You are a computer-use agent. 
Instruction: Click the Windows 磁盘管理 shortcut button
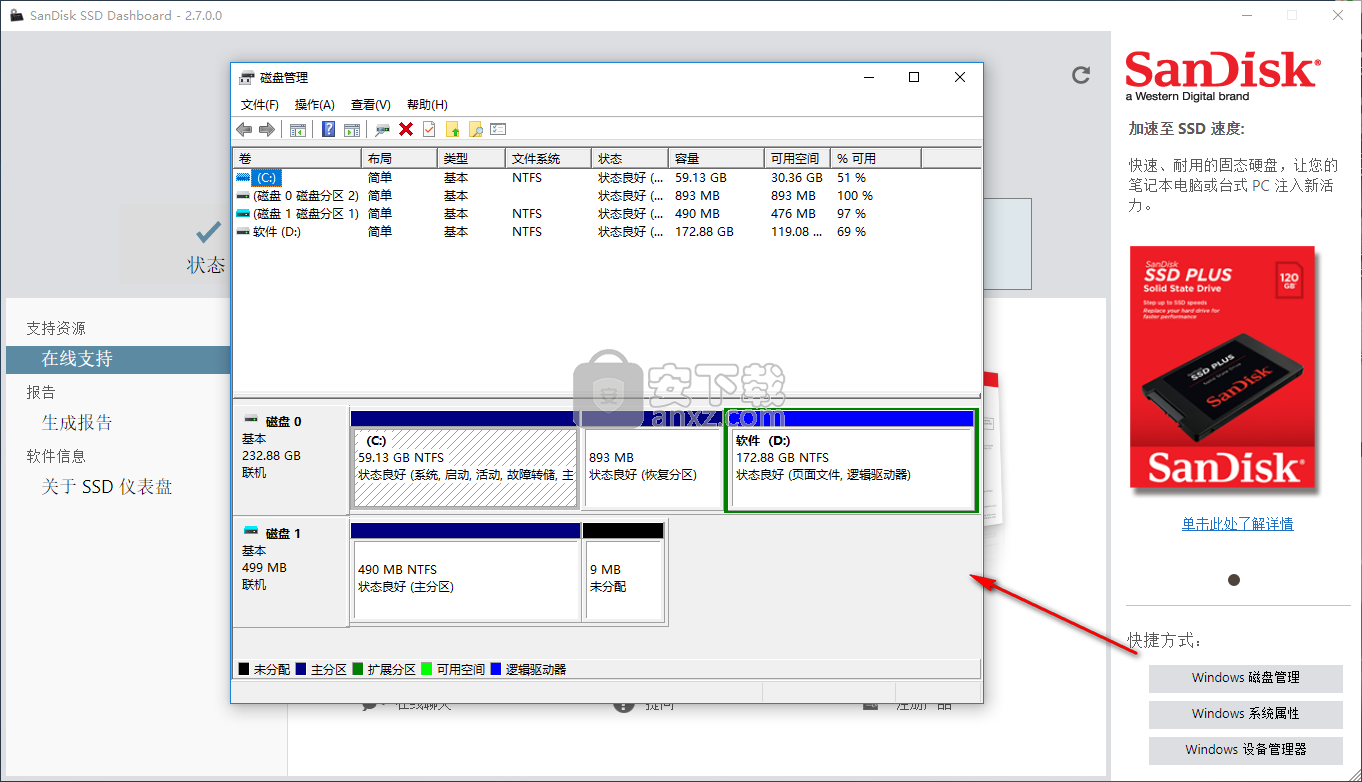pyautogui.click(x=1245, y=678)
